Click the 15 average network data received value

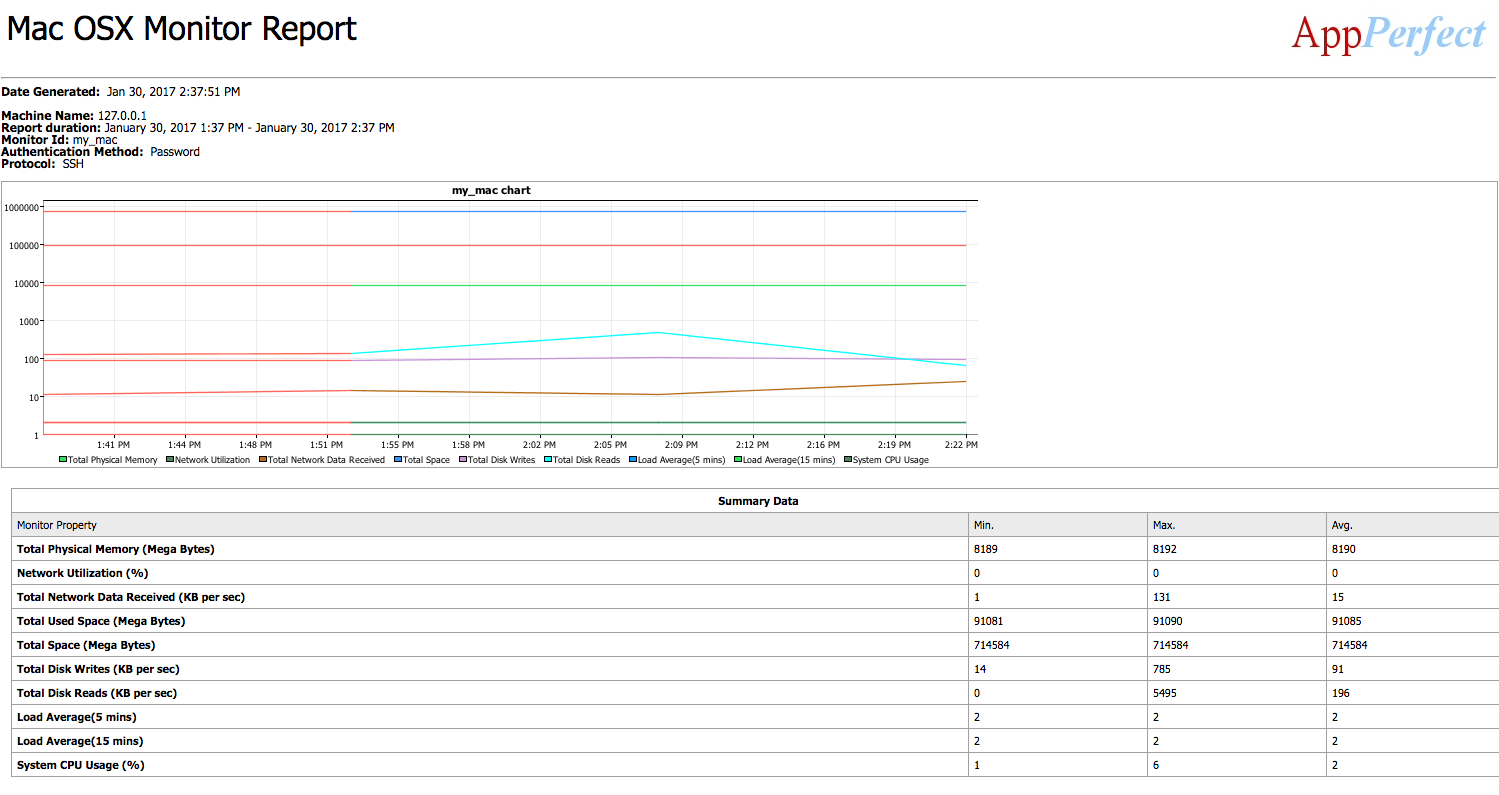coord(1338,597)
